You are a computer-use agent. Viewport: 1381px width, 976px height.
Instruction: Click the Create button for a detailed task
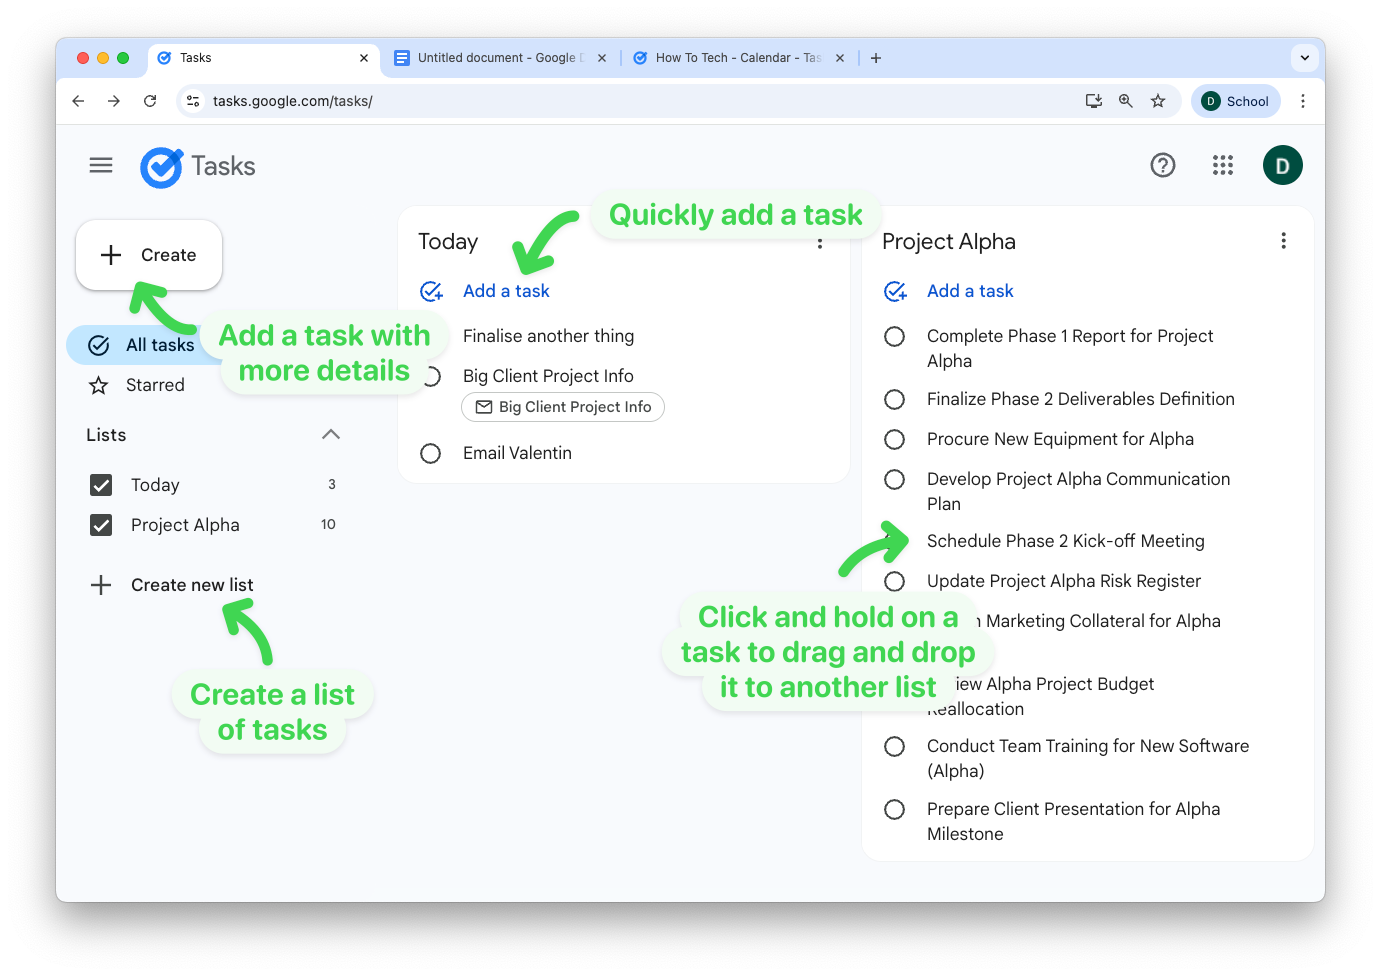148,255
